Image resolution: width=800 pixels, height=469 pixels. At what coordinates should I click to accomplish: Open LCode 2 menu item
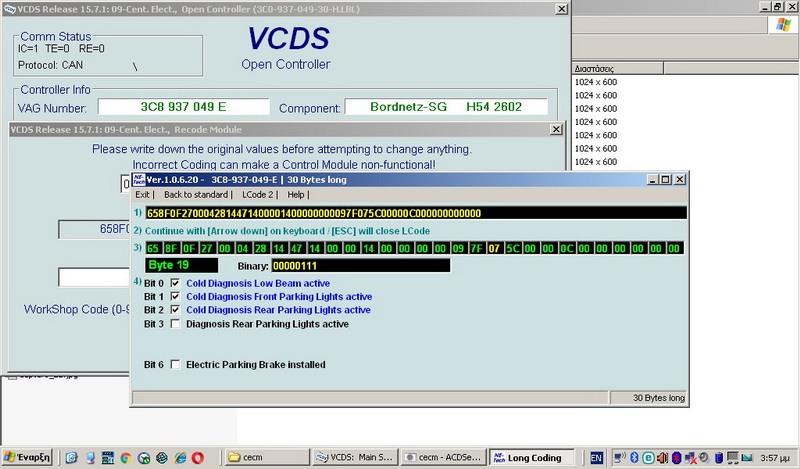(x=258, y=194)
